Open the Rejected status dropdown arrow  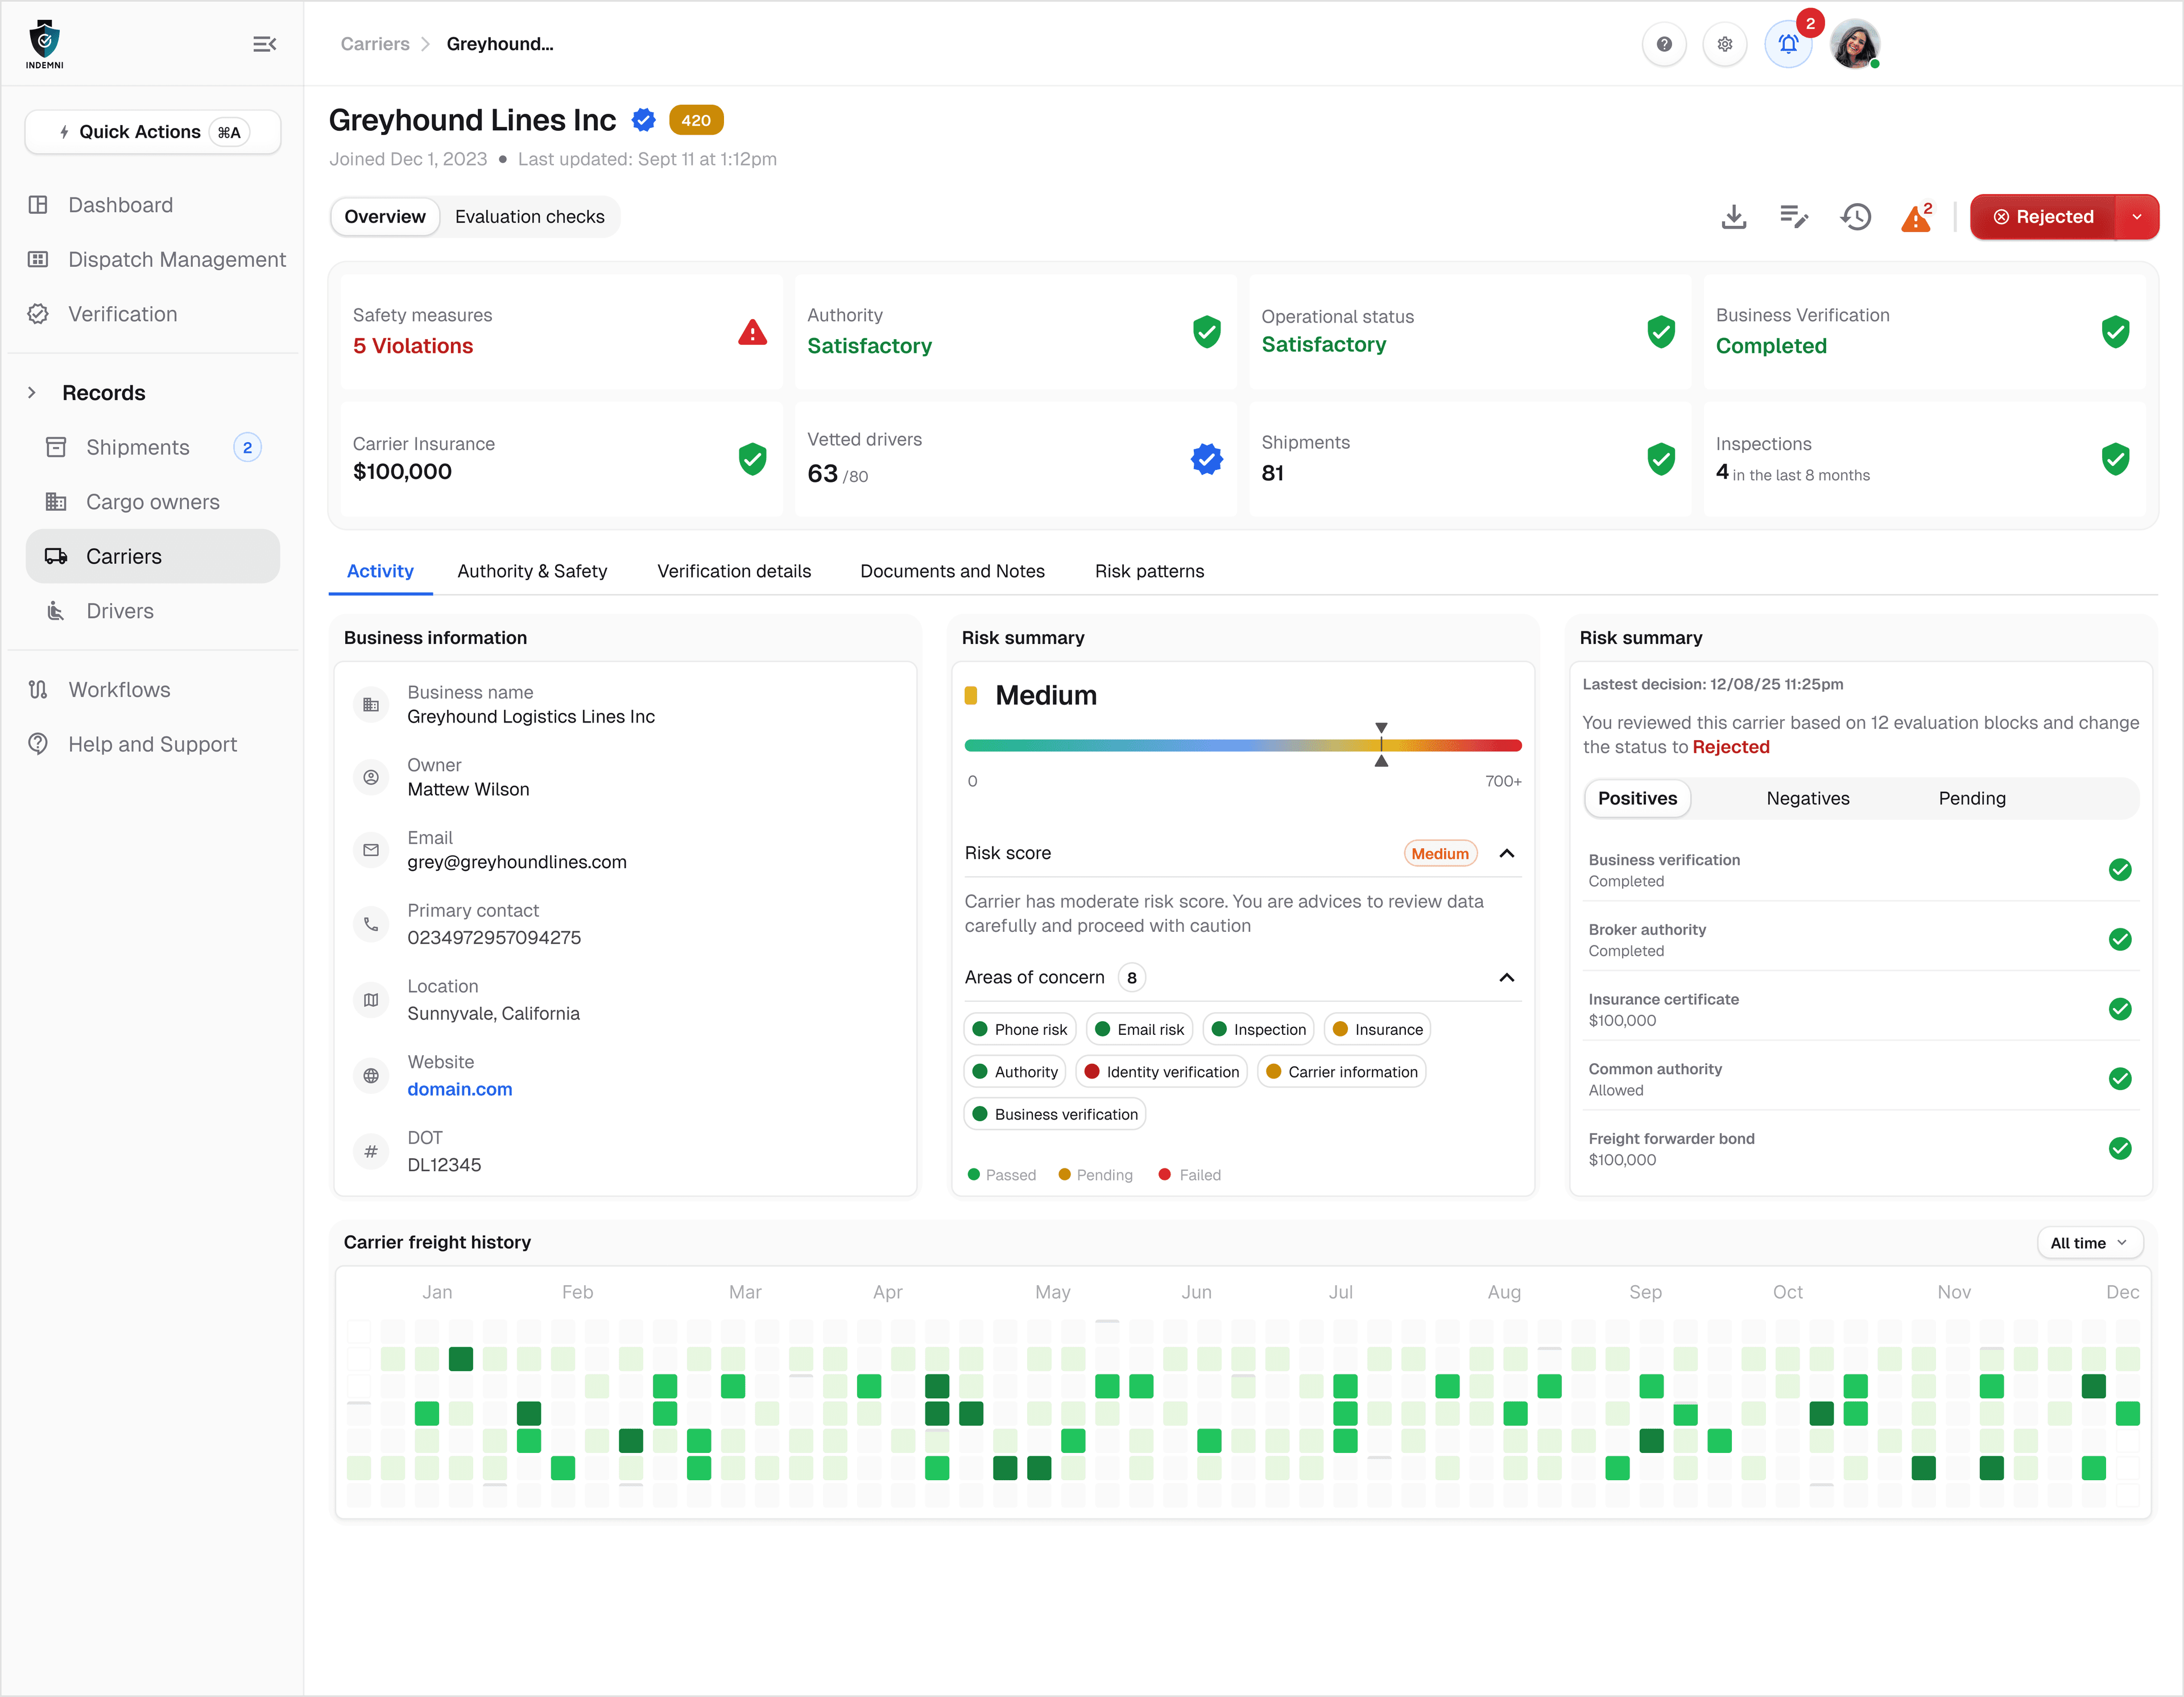(2137, 217)
